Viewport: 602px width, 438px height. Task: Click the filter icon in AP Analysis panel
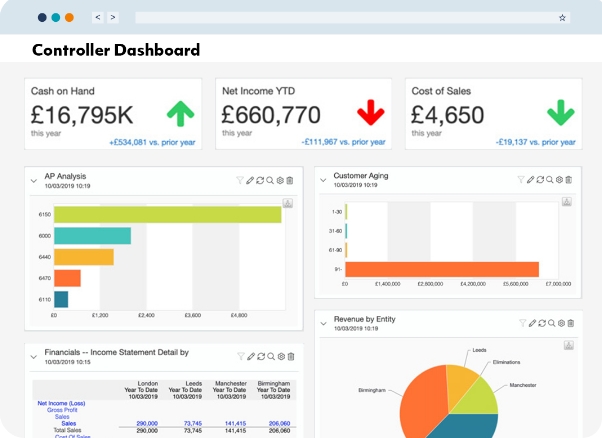[240, 180]
